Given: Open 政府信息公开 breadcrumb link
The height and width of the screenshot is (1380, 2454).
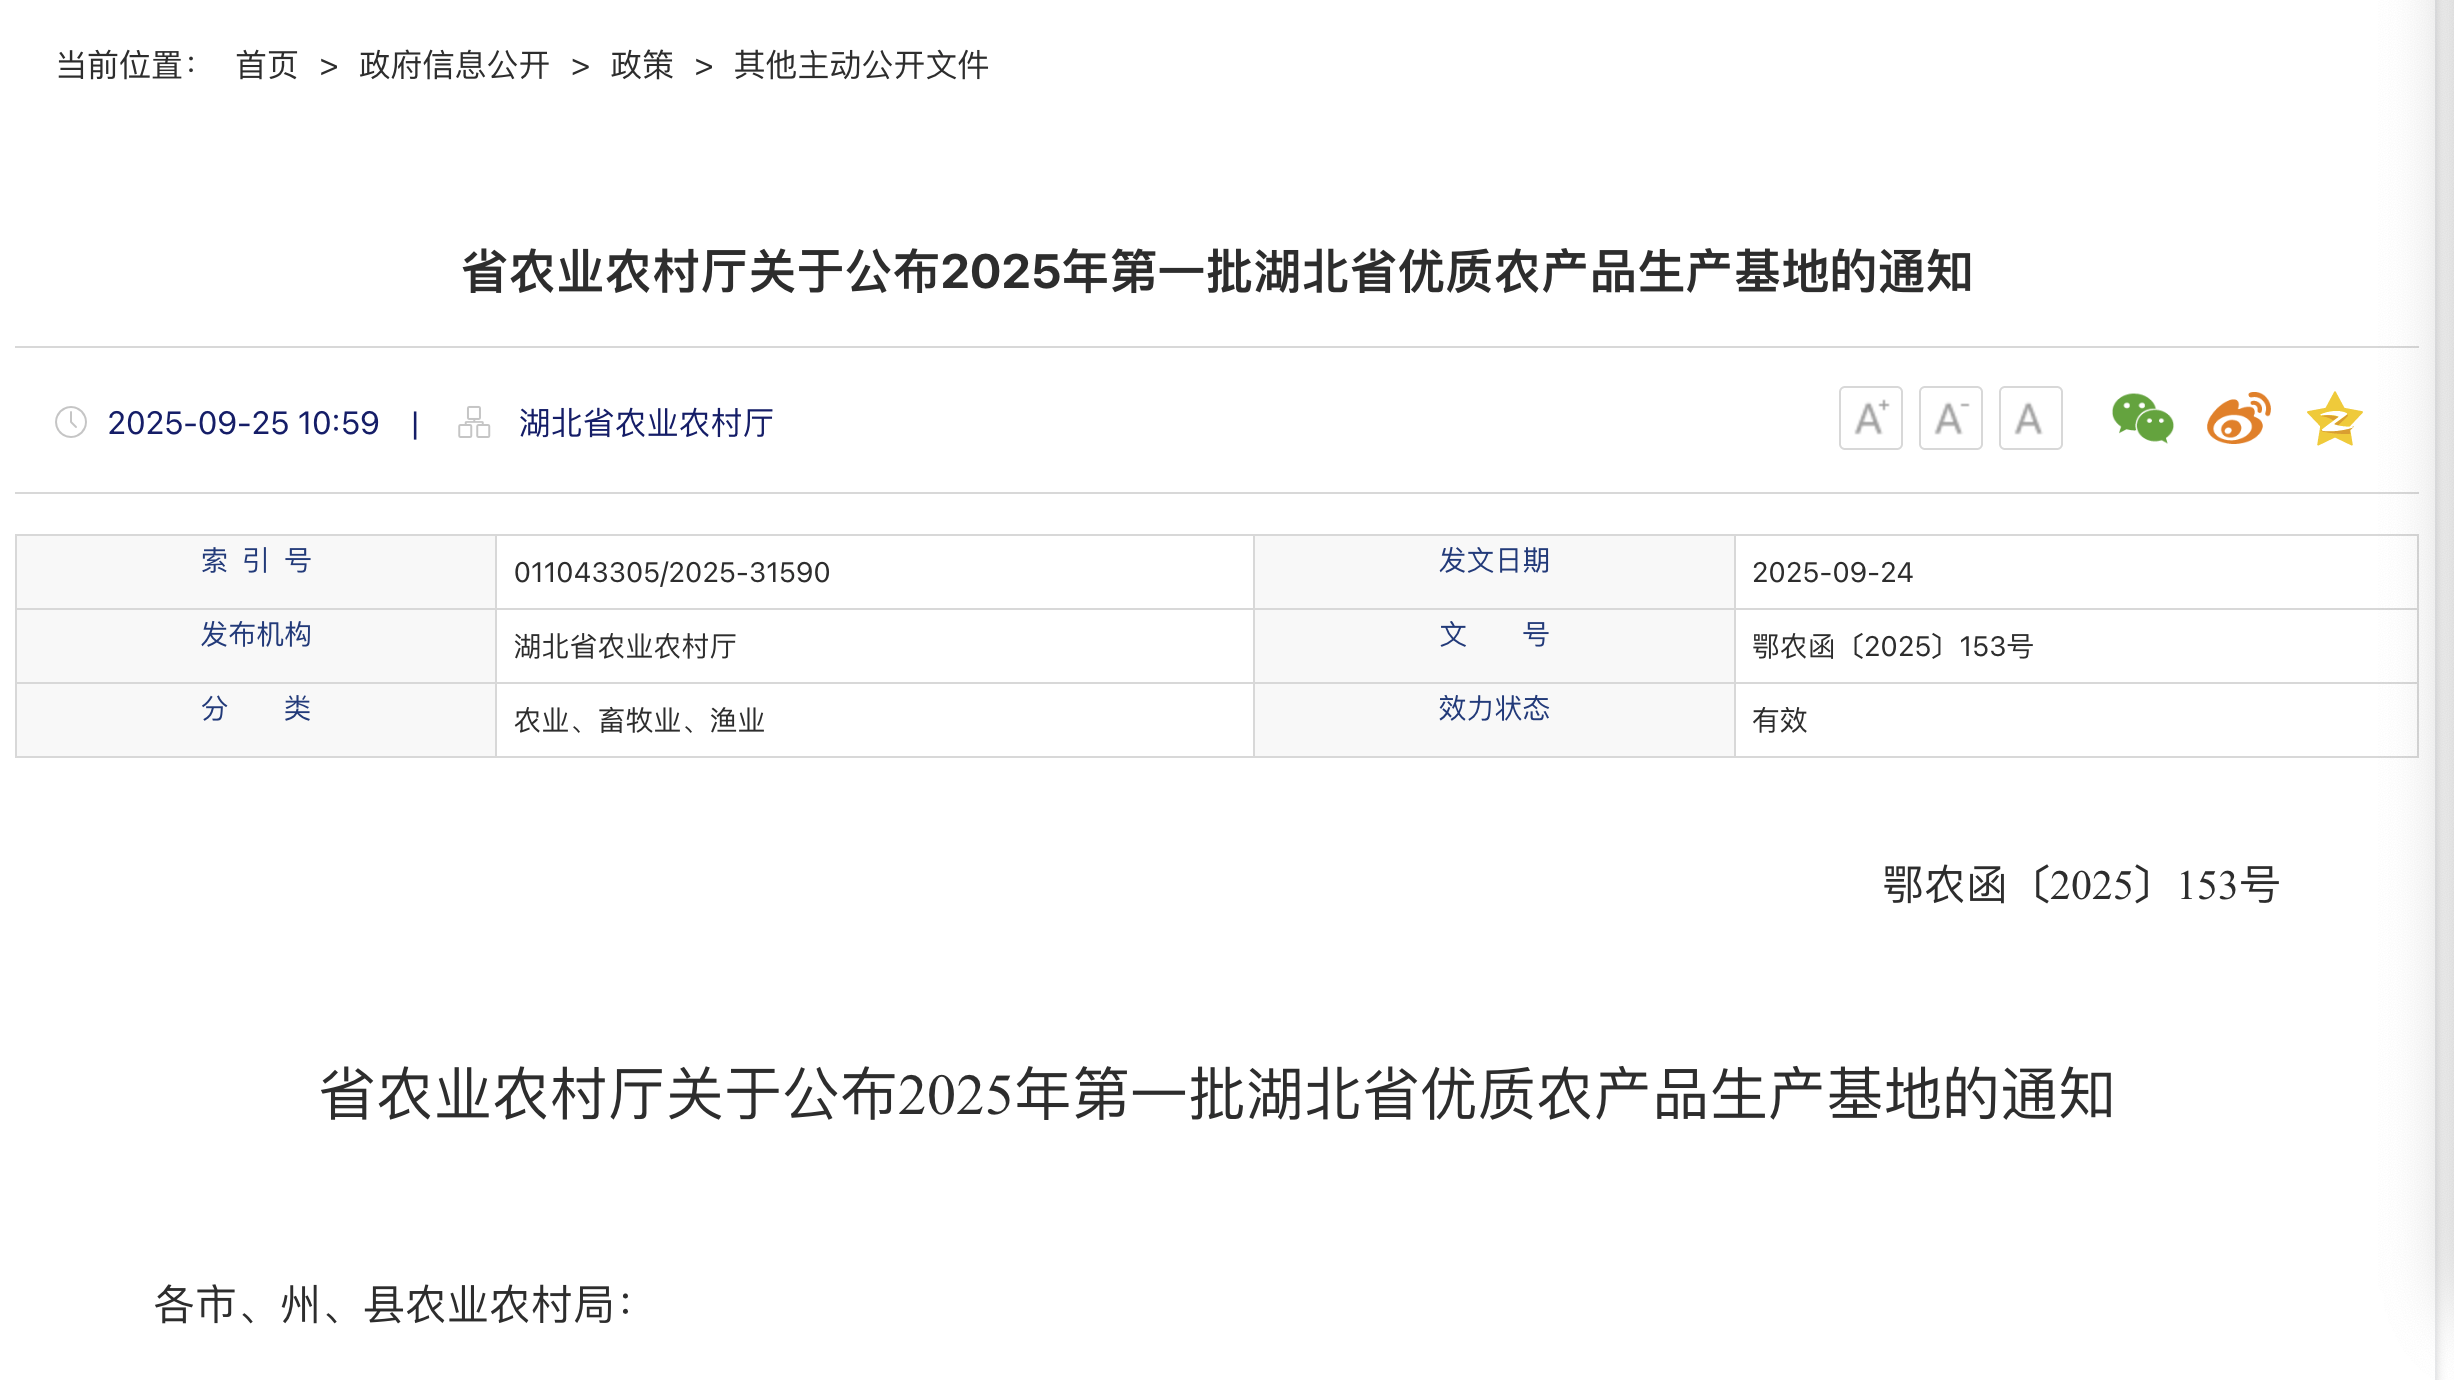Looking at the screenshot, I should tap(454, 65).
